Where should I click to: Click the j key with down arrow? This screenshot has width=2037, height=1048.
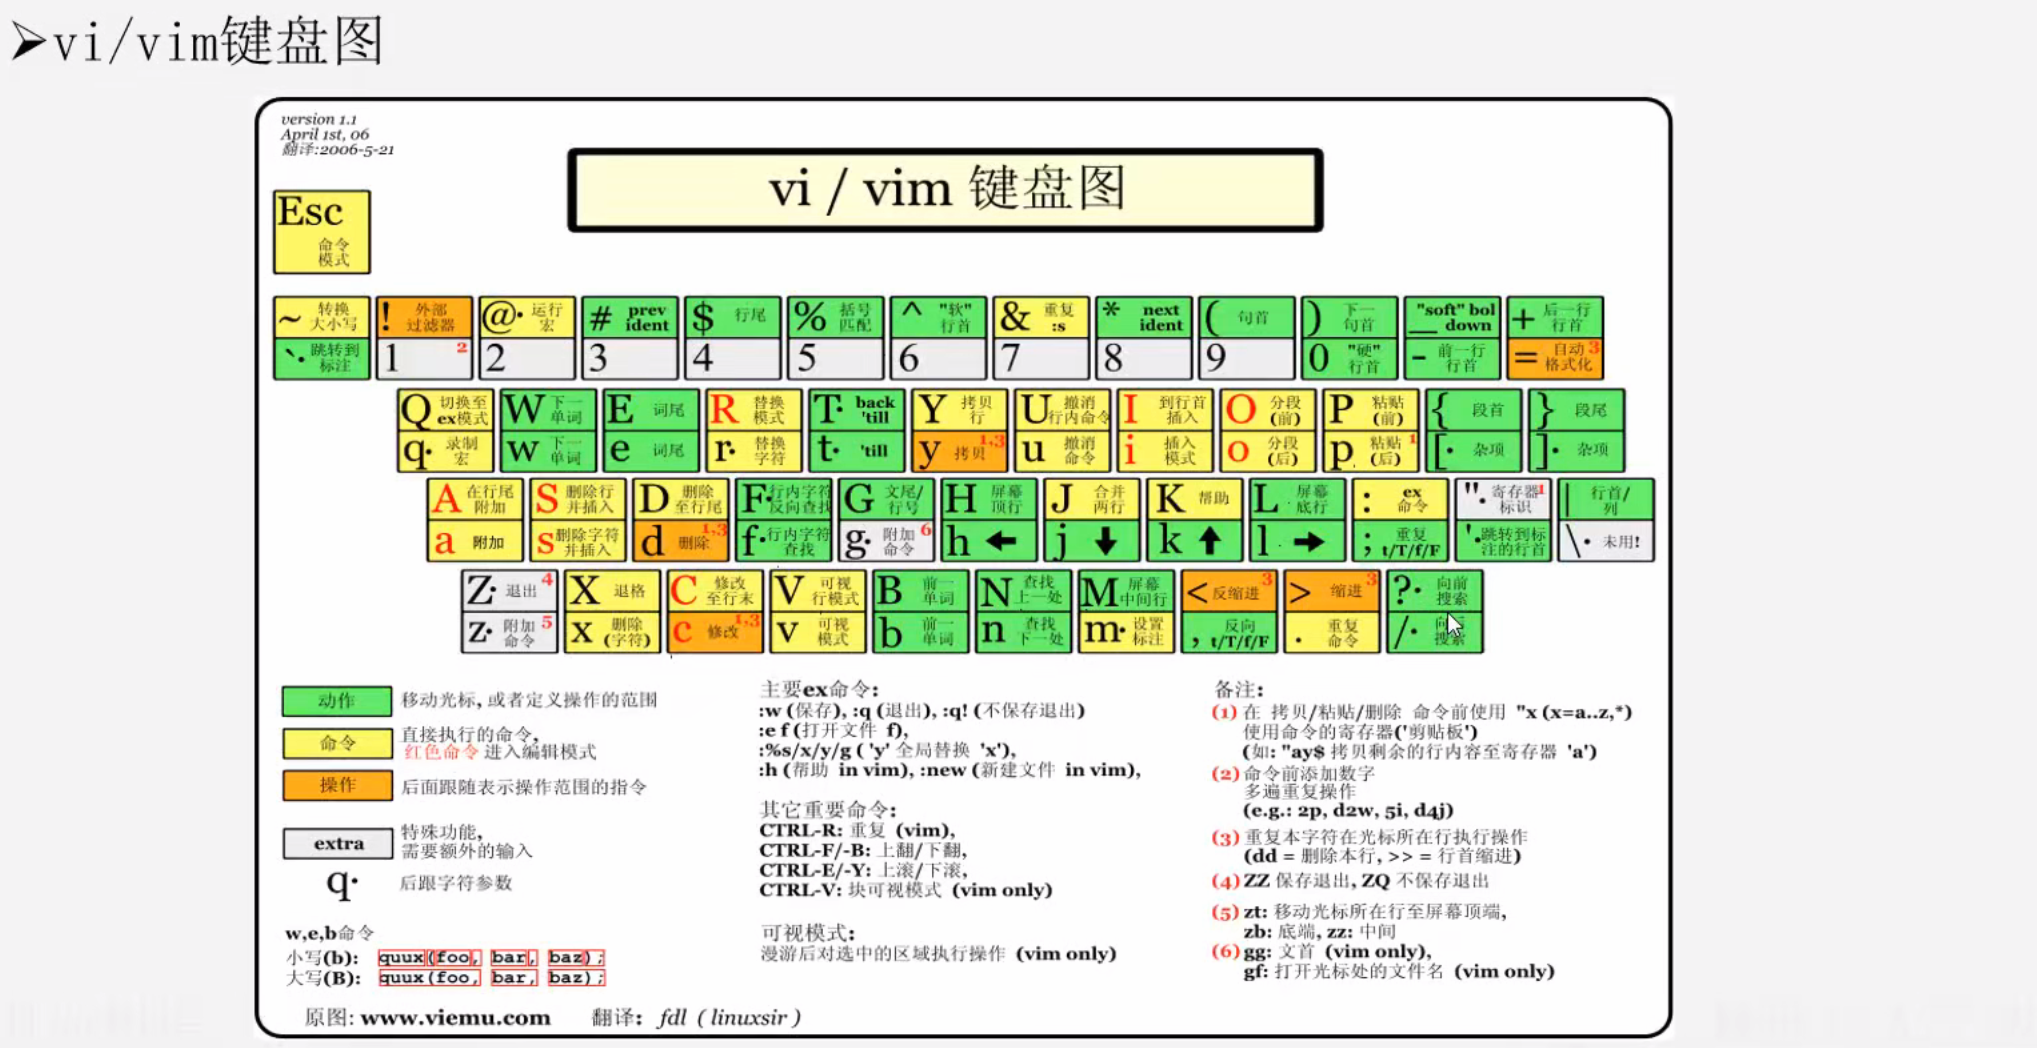[1092, 541]
